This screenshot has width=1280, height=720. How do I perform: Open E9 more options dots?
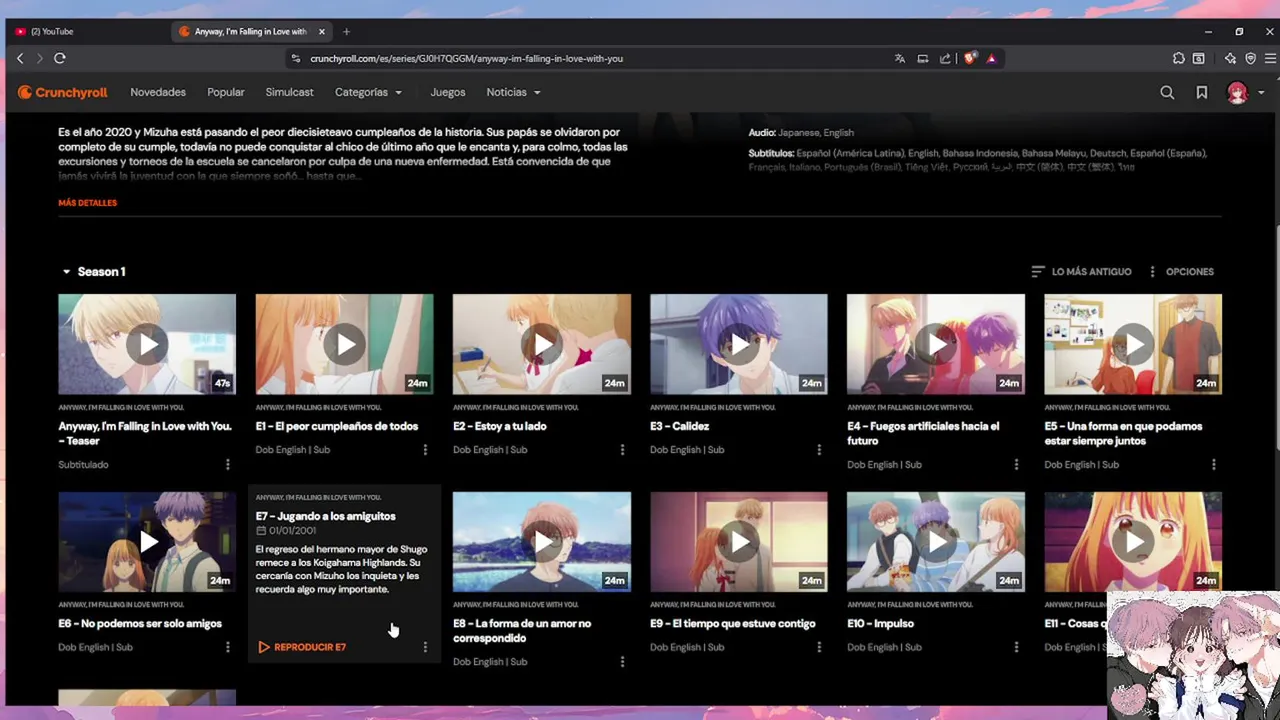click(819, 647)
